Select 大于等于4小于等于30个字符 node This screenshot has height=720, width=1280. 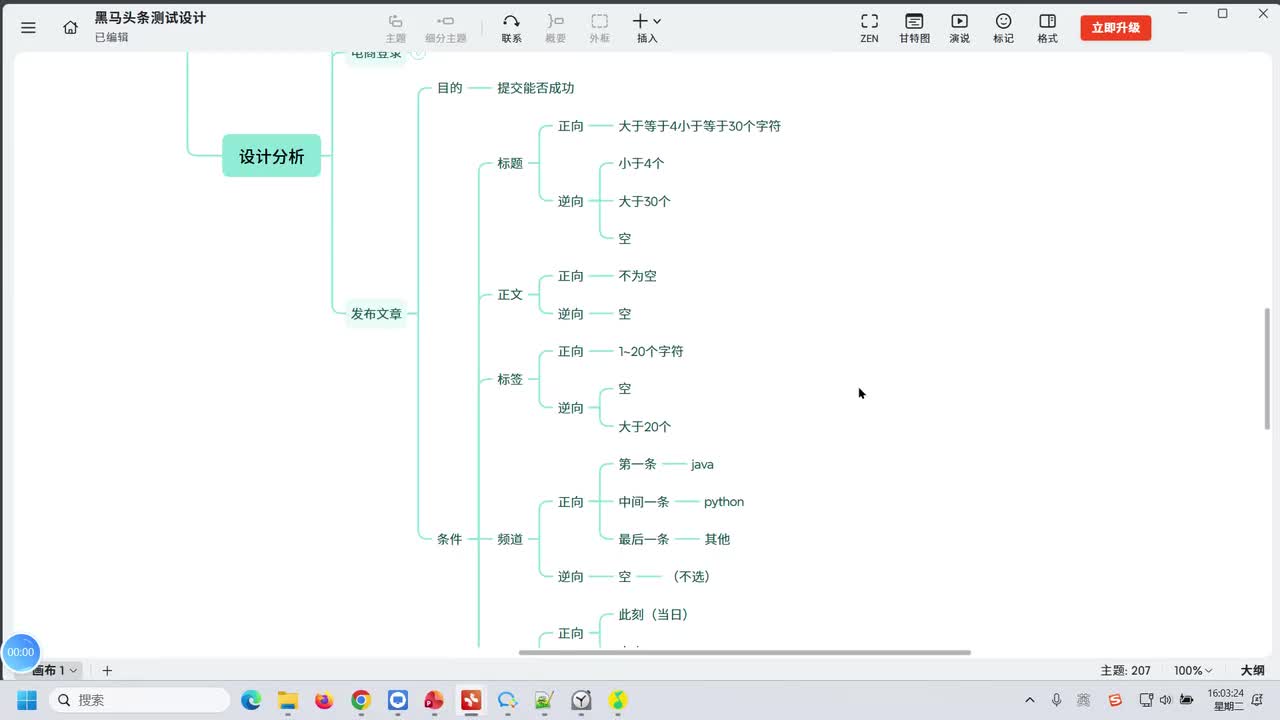tap(699, 126)
